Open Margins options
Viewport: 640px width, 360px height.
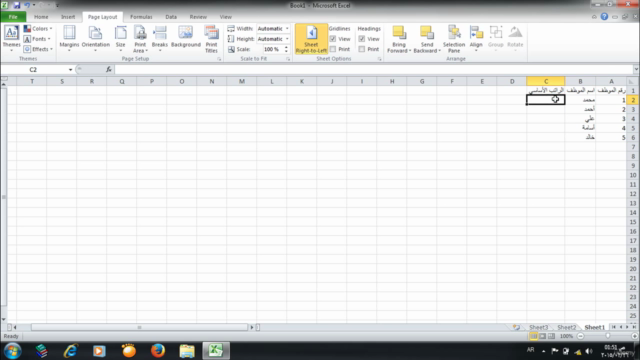(x=69, y=39)
